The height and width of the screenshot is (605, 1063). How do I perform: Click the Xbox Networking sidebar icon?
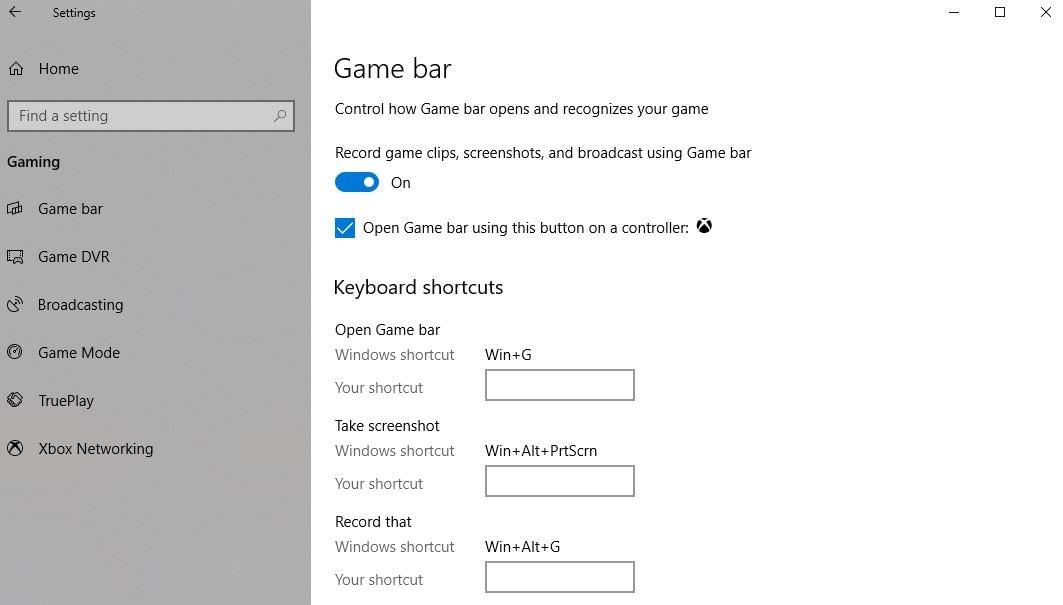[15, 449]
